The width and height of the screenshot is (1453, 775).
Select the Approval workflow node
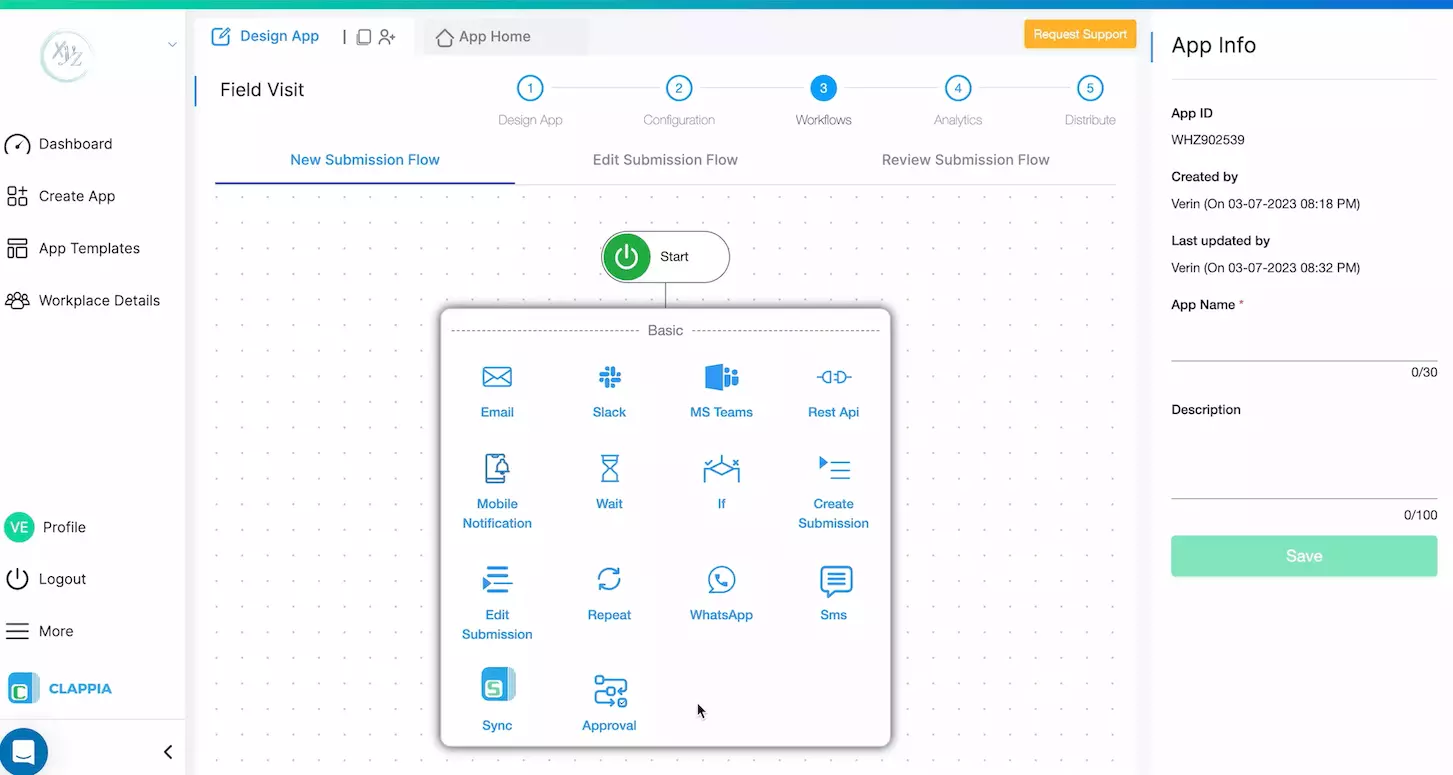[609, 700]
